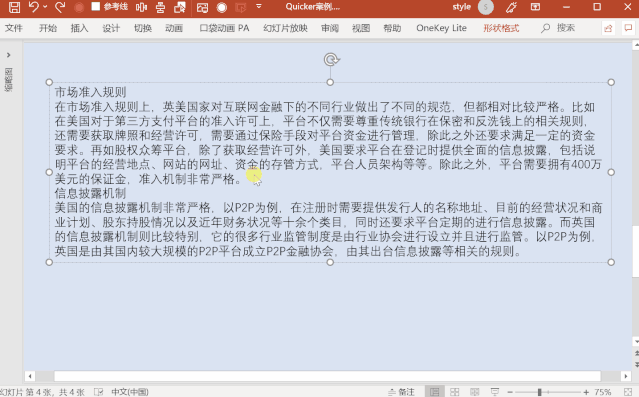
Task: Click the picture layout icon in quick access toolbar
Action: click(203, 7)
